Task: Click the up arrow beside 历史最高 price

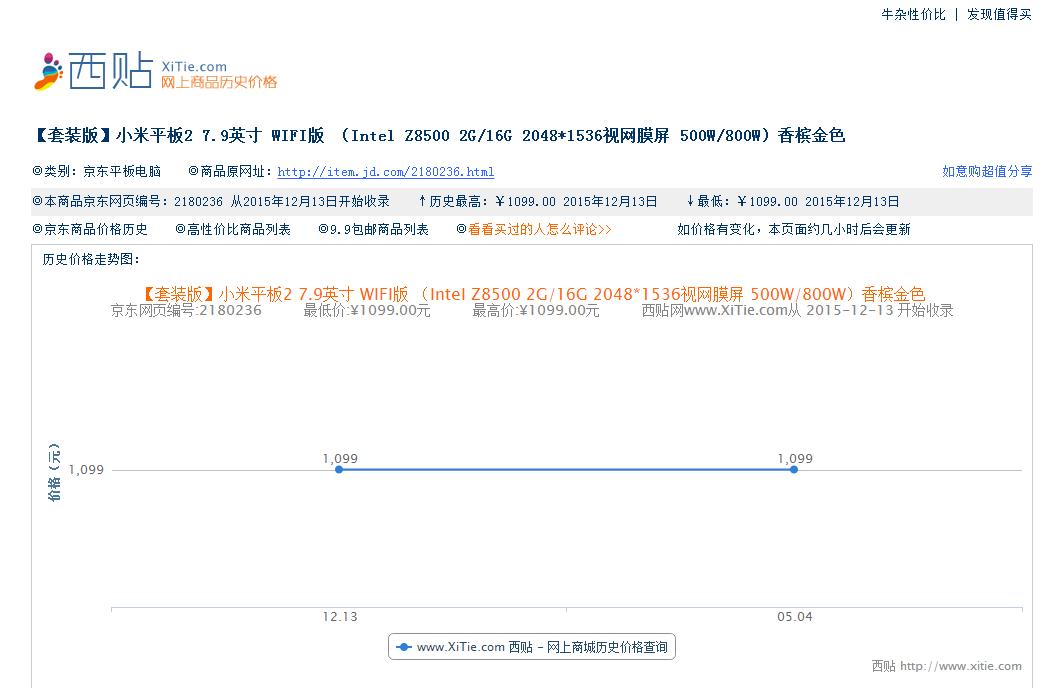Action: (x=424, y=201)
